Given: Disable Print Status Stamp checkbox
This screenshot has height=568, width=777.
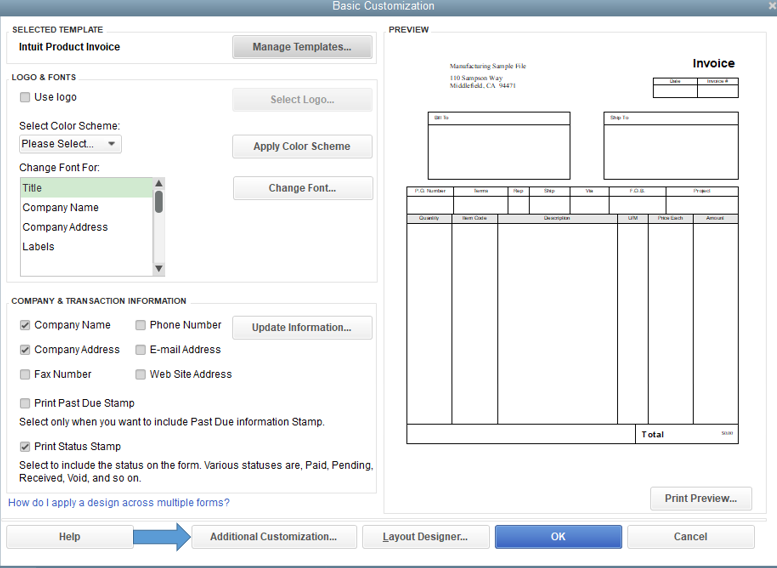Looking at the screenshot, I should pyautogui.click(x=25, y=447).
